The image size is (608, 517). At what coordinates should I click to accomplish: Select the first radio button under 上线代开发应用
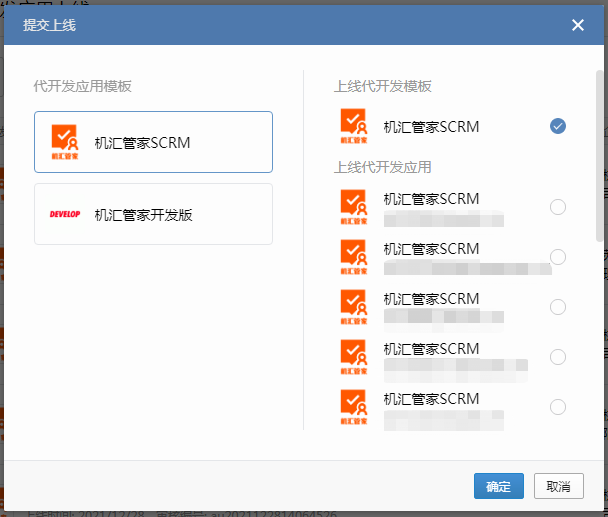(558, 207)
